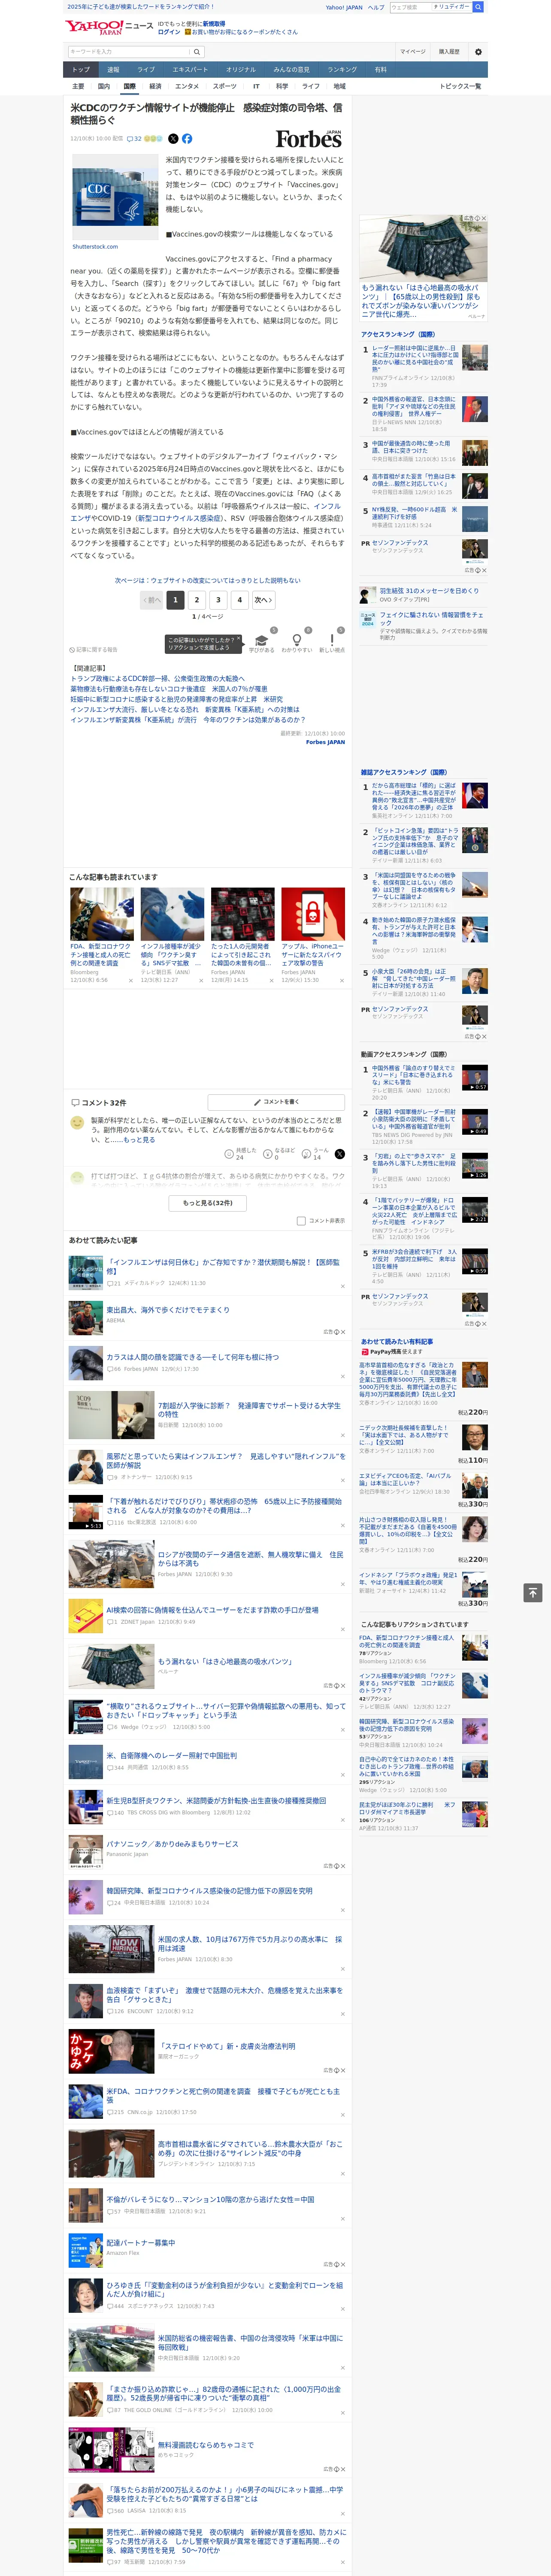
Task: Go to article page 3
Action: (x=218, y=600)
